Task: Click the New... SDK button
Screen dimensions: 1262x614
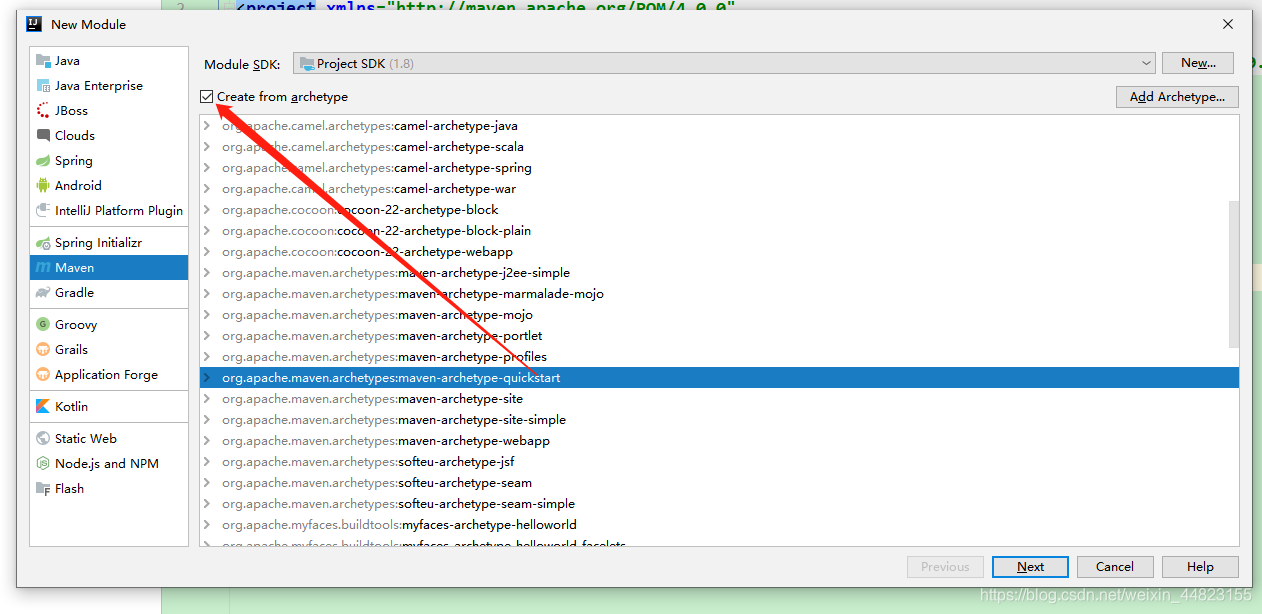Action: 1198,63
